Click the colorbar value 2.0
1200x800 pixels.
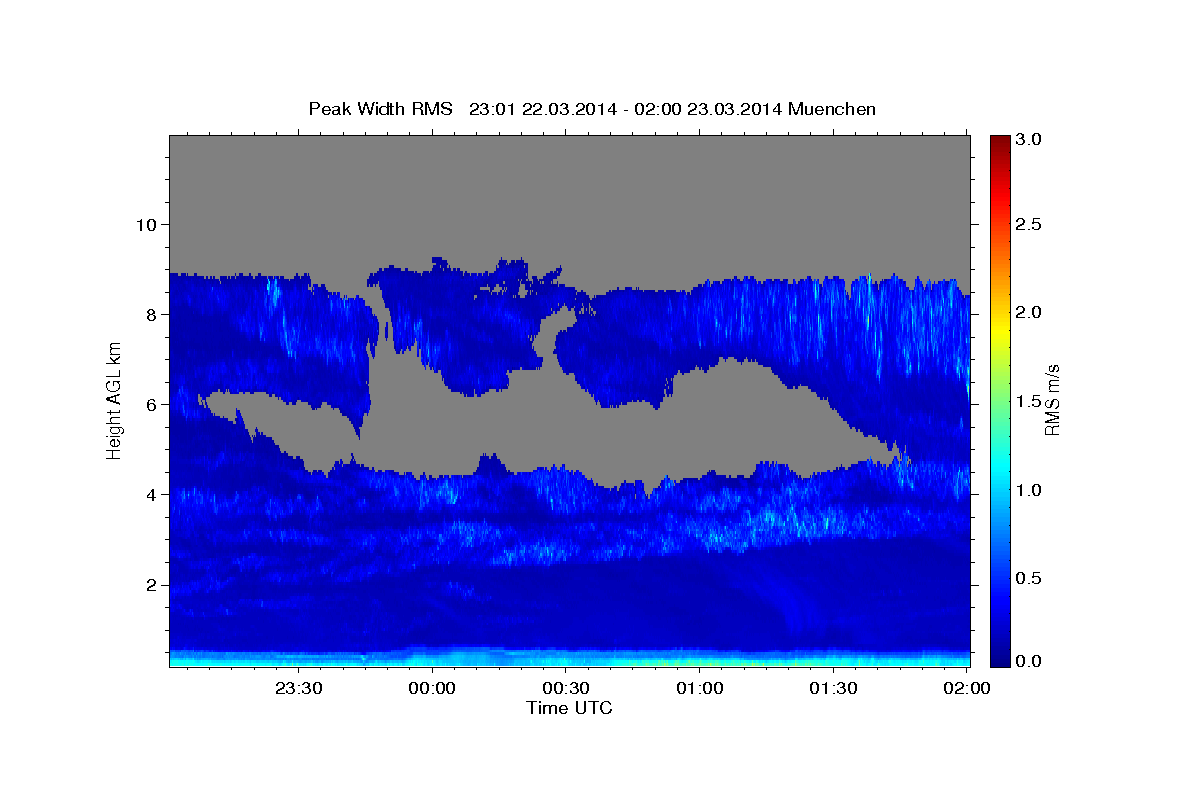1031,312
